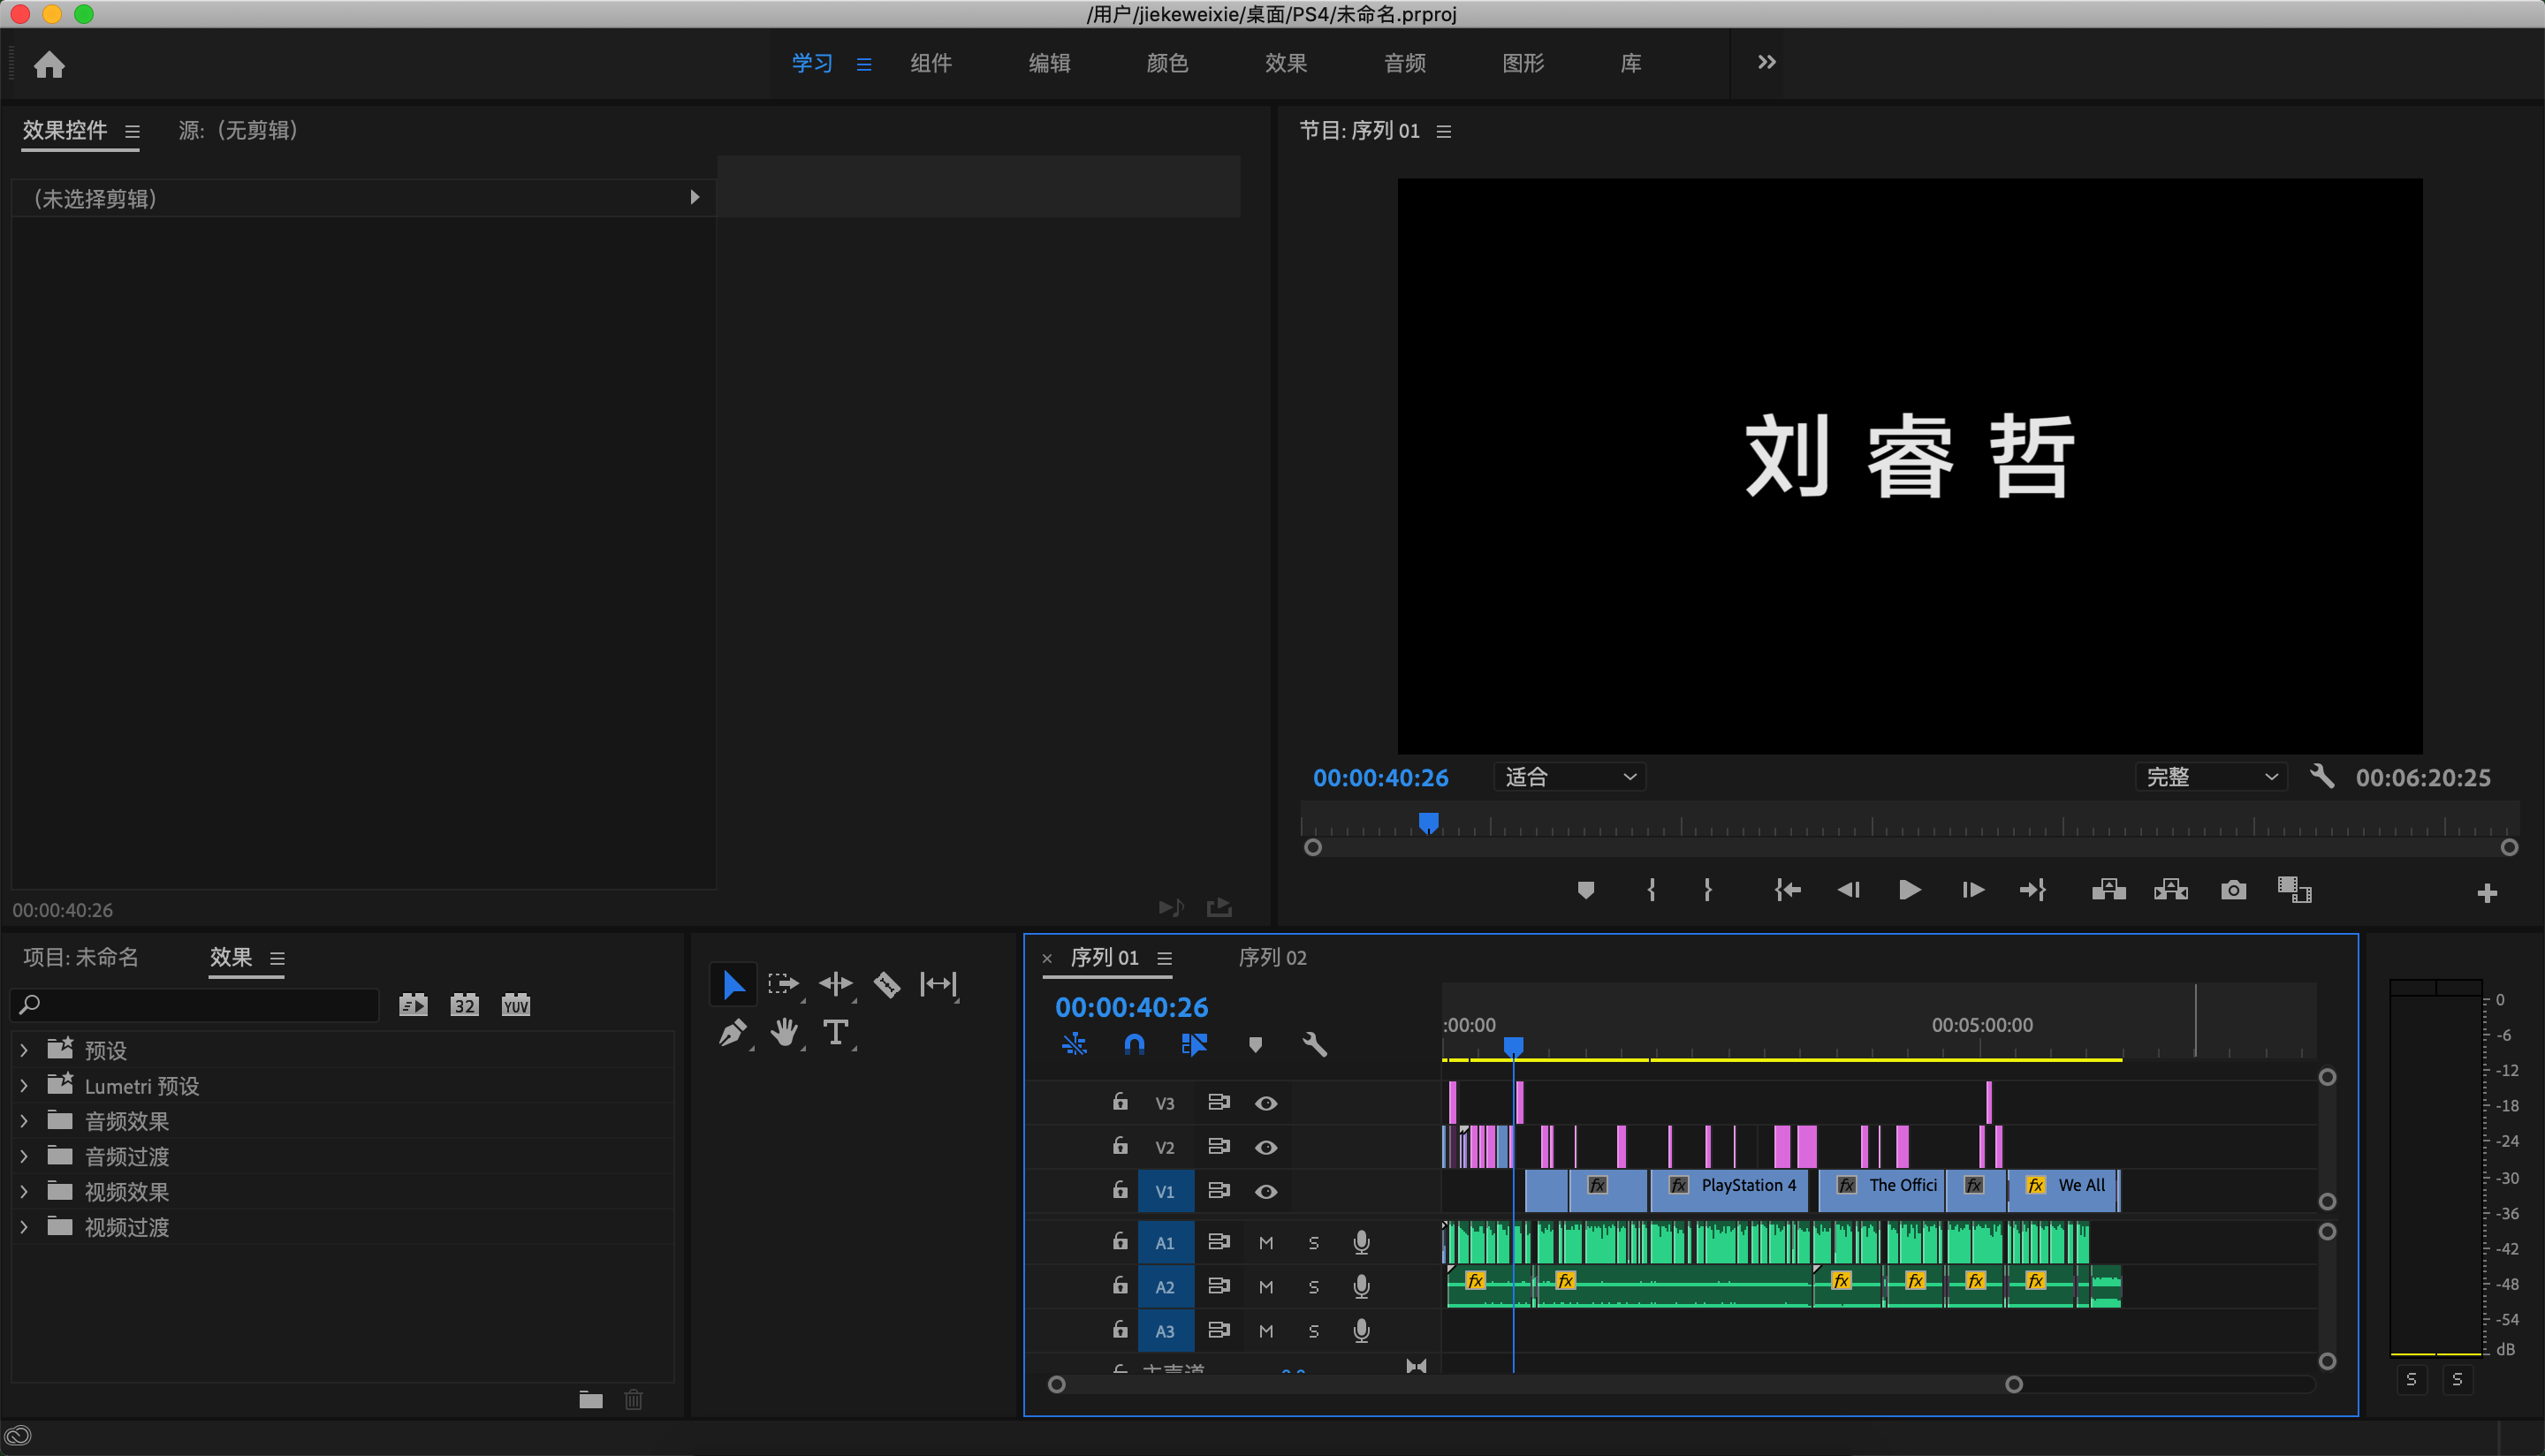Switch to 项目: 未命名 panel tab
Image resolution: width=2545 pixels, height=1456 pixels.
click(81, 958)
